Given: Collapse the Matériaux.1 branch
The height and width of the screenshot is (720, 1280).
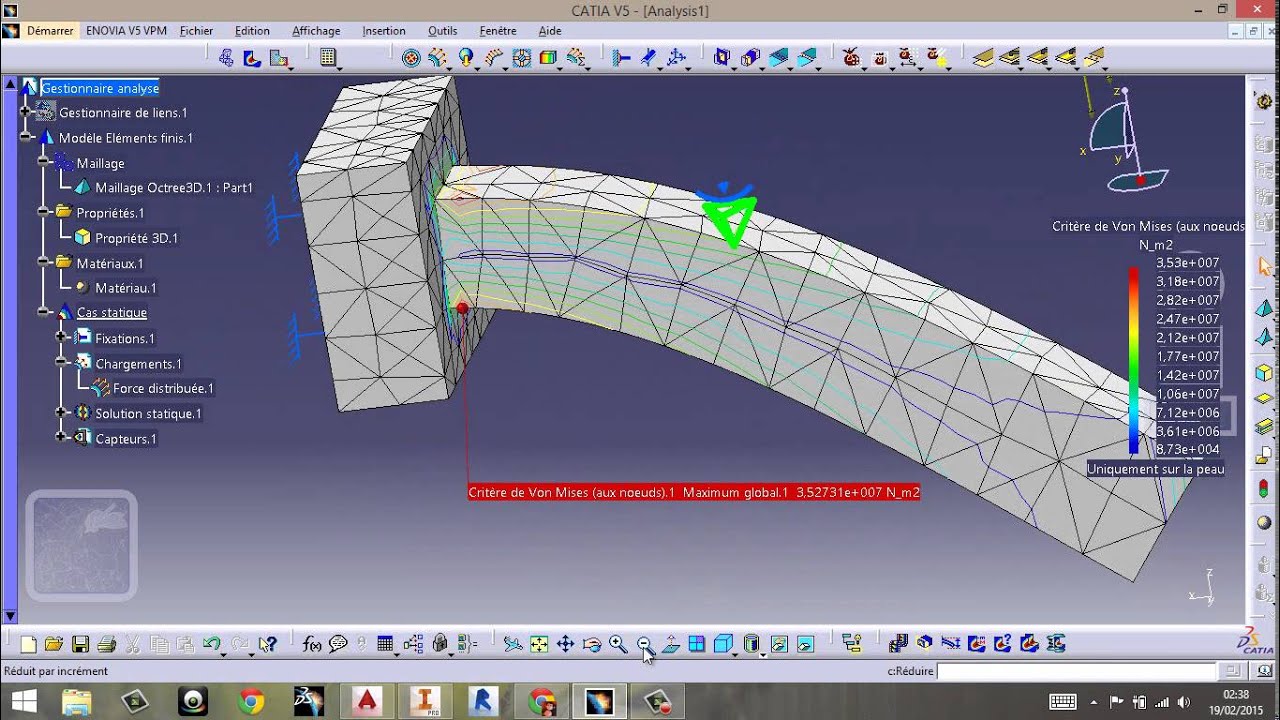Looking at the screenshot, I should pyautogui.click(x=45, y=262).
